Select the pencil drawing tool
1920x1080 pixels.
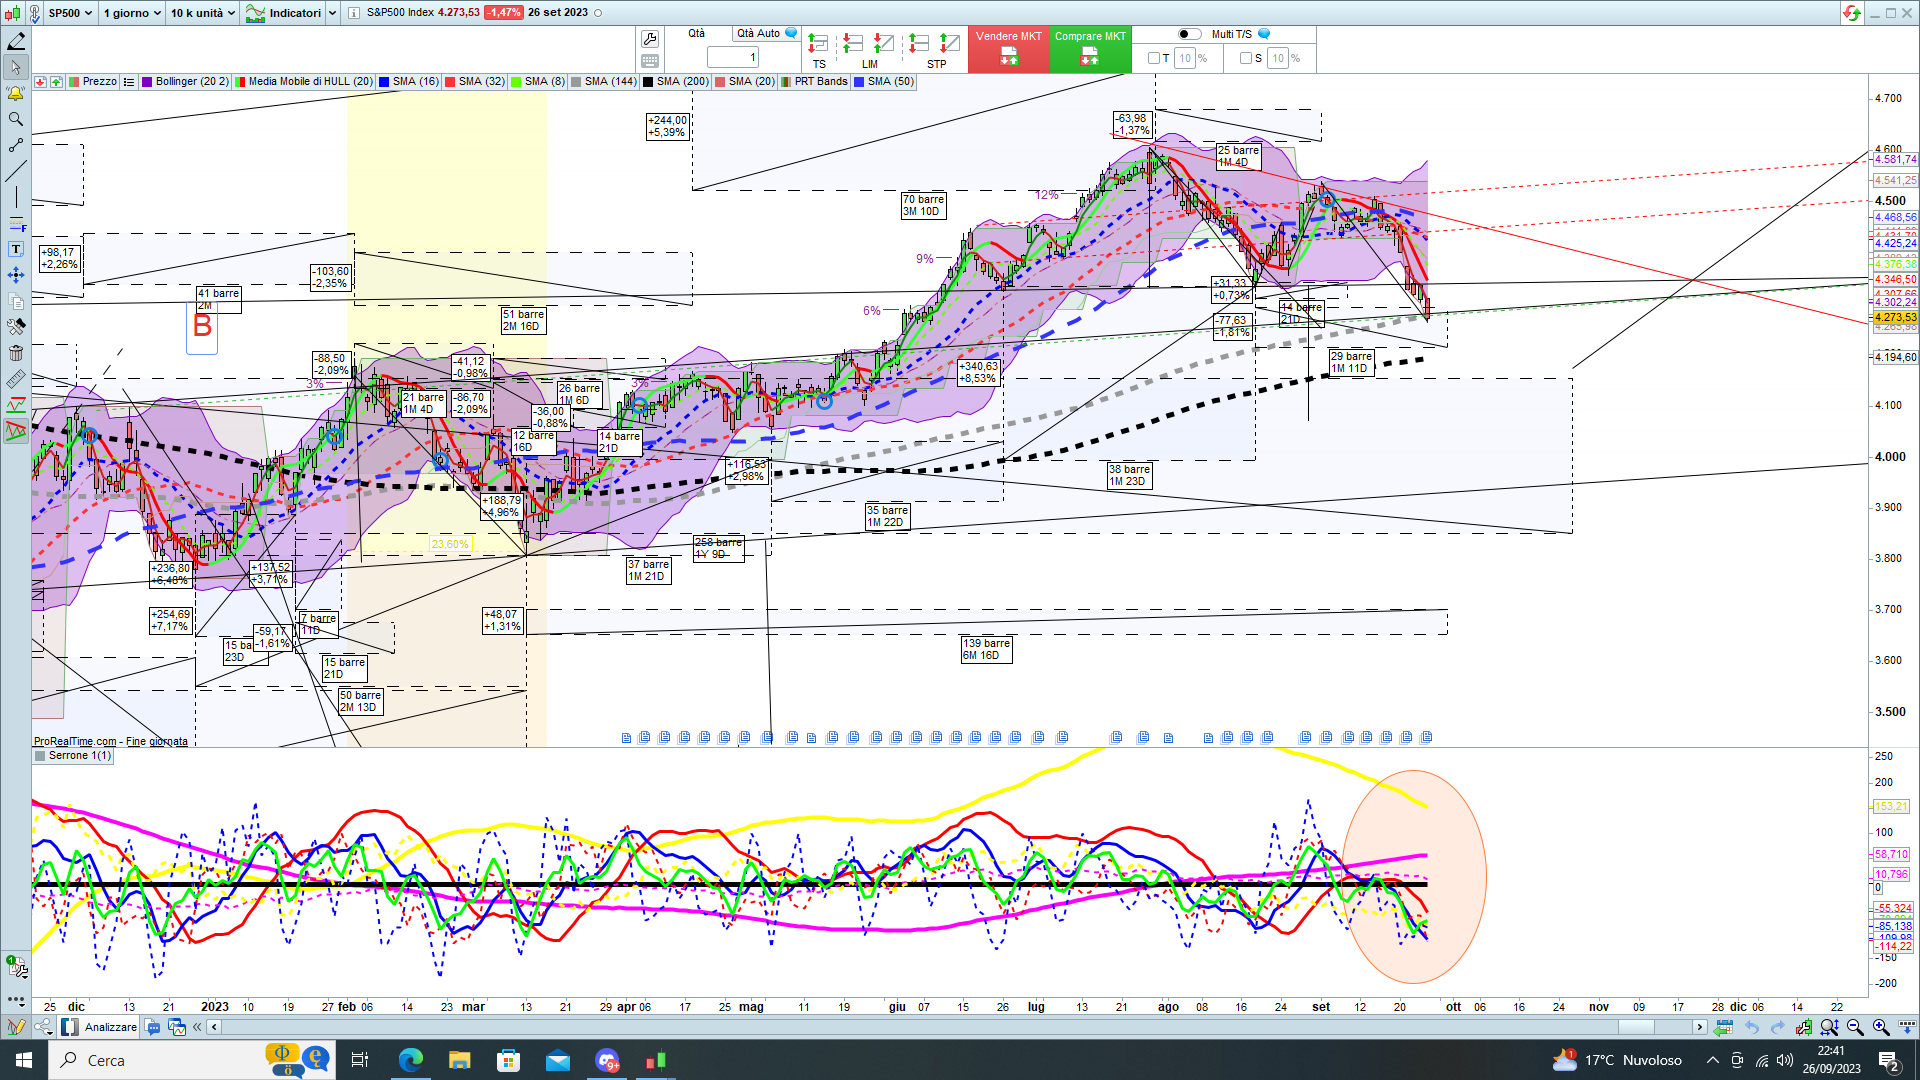16,41
